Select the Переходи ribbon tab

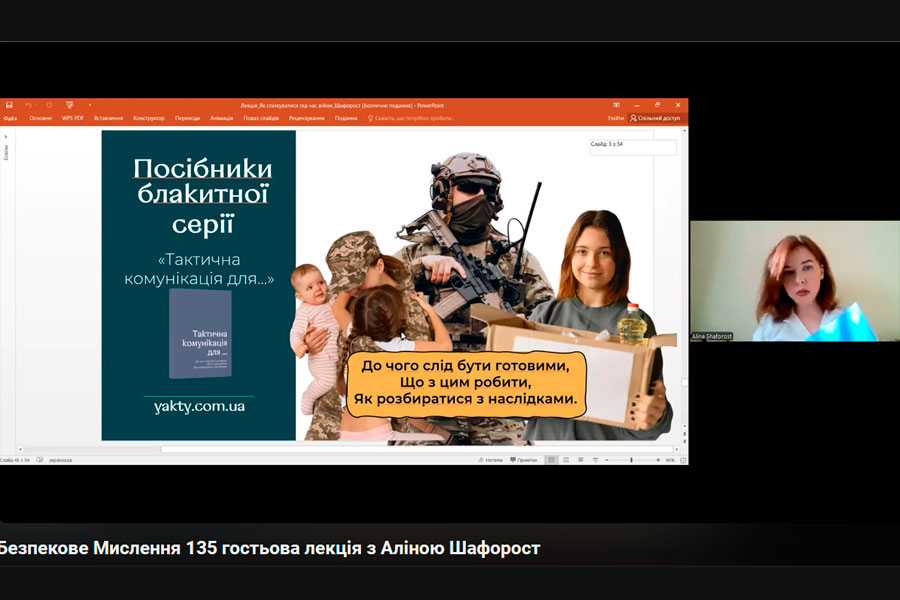pyautogui.click(x=187, y=118)
